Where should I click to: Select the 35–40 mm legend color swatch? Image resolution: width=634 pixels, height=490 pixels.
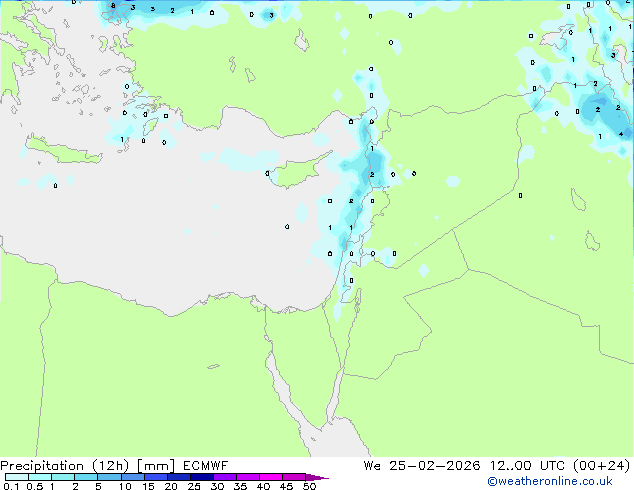[x=247, y=477]
